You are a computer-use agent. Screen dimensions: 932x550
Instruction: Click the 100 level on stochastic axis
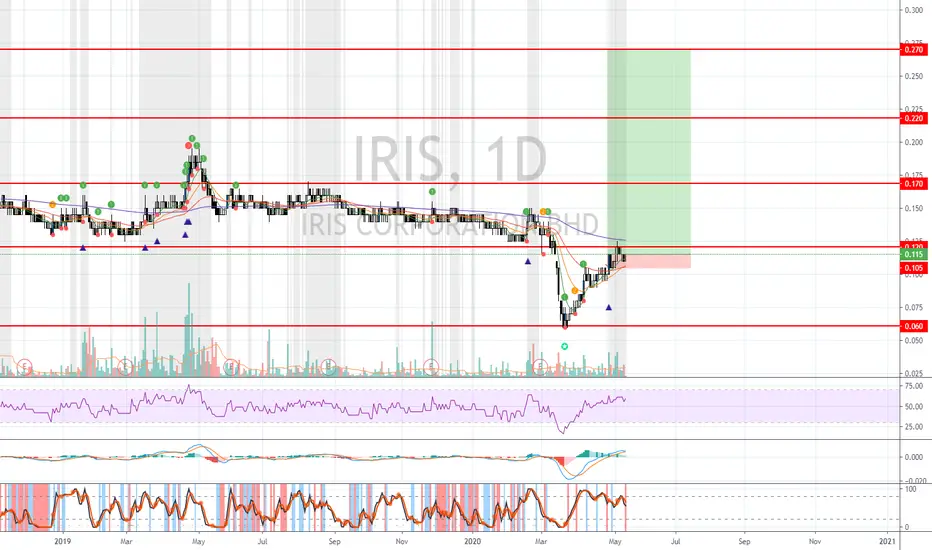(910, 489)
